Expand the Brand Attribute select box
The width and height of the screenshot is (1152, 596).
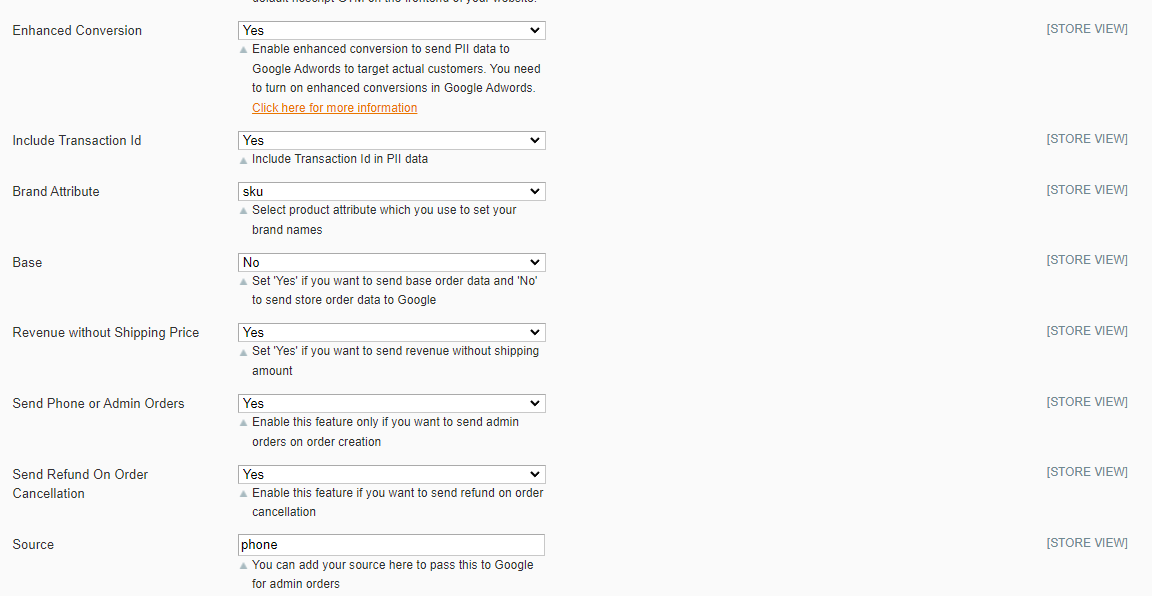point(391,191)
